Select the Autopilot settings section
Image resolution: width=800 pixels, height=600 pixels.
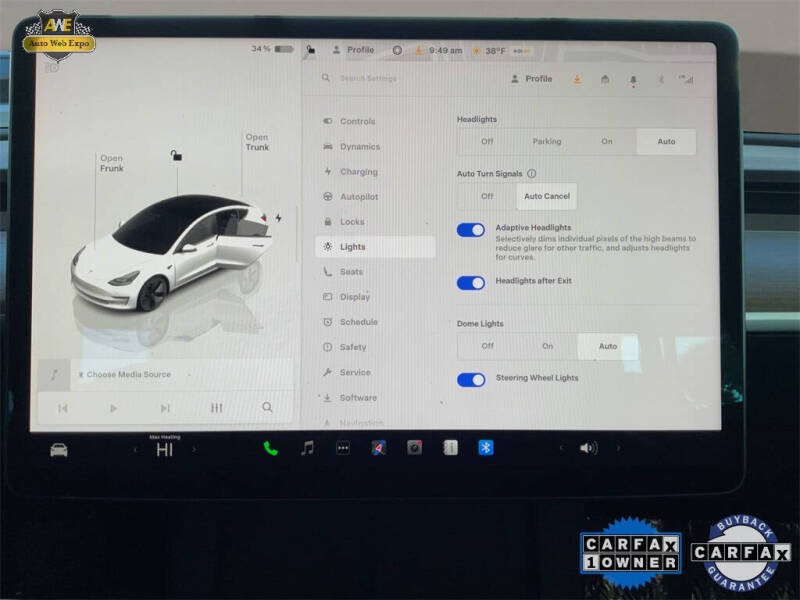pyautogui.click(x=358, y=196)
